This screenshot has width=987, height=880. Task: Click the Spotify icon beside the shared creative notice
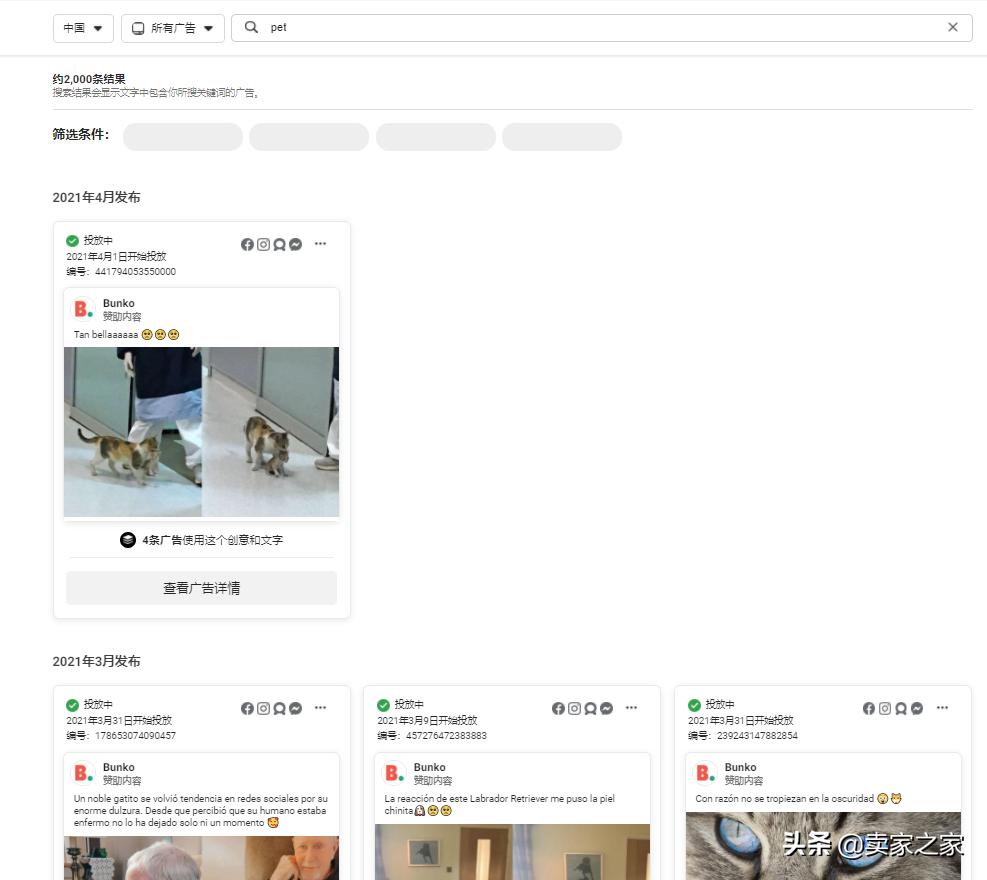(x=128, y=539)
